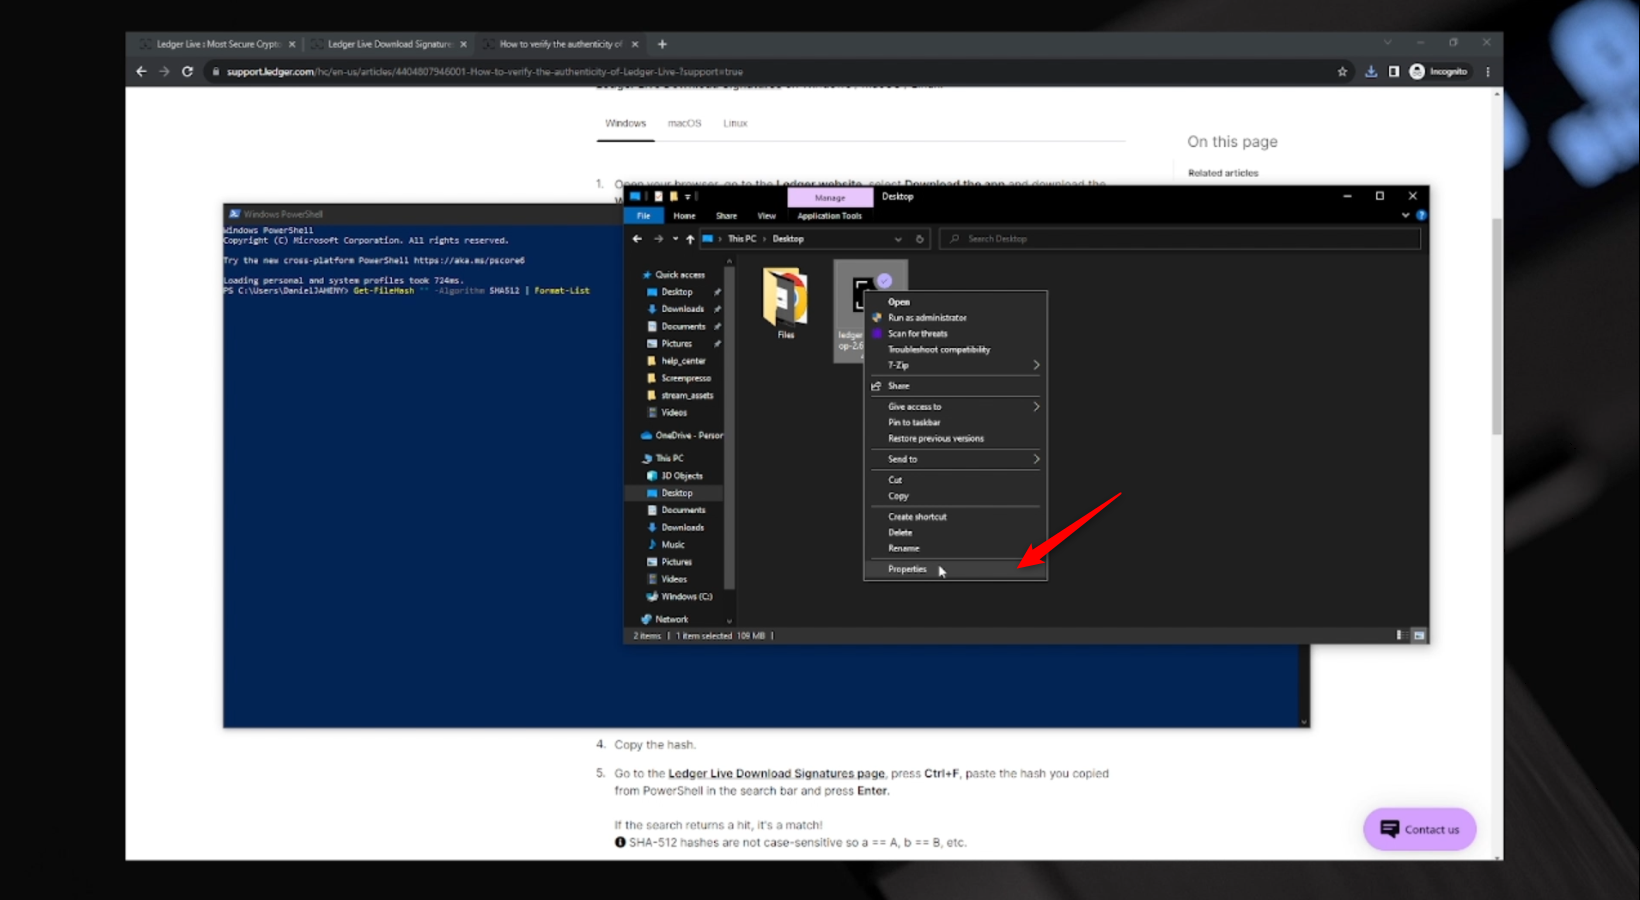Open address bar history dropdown in Explorer
This screenshot has width=1640, height=900.
point(898,239)
